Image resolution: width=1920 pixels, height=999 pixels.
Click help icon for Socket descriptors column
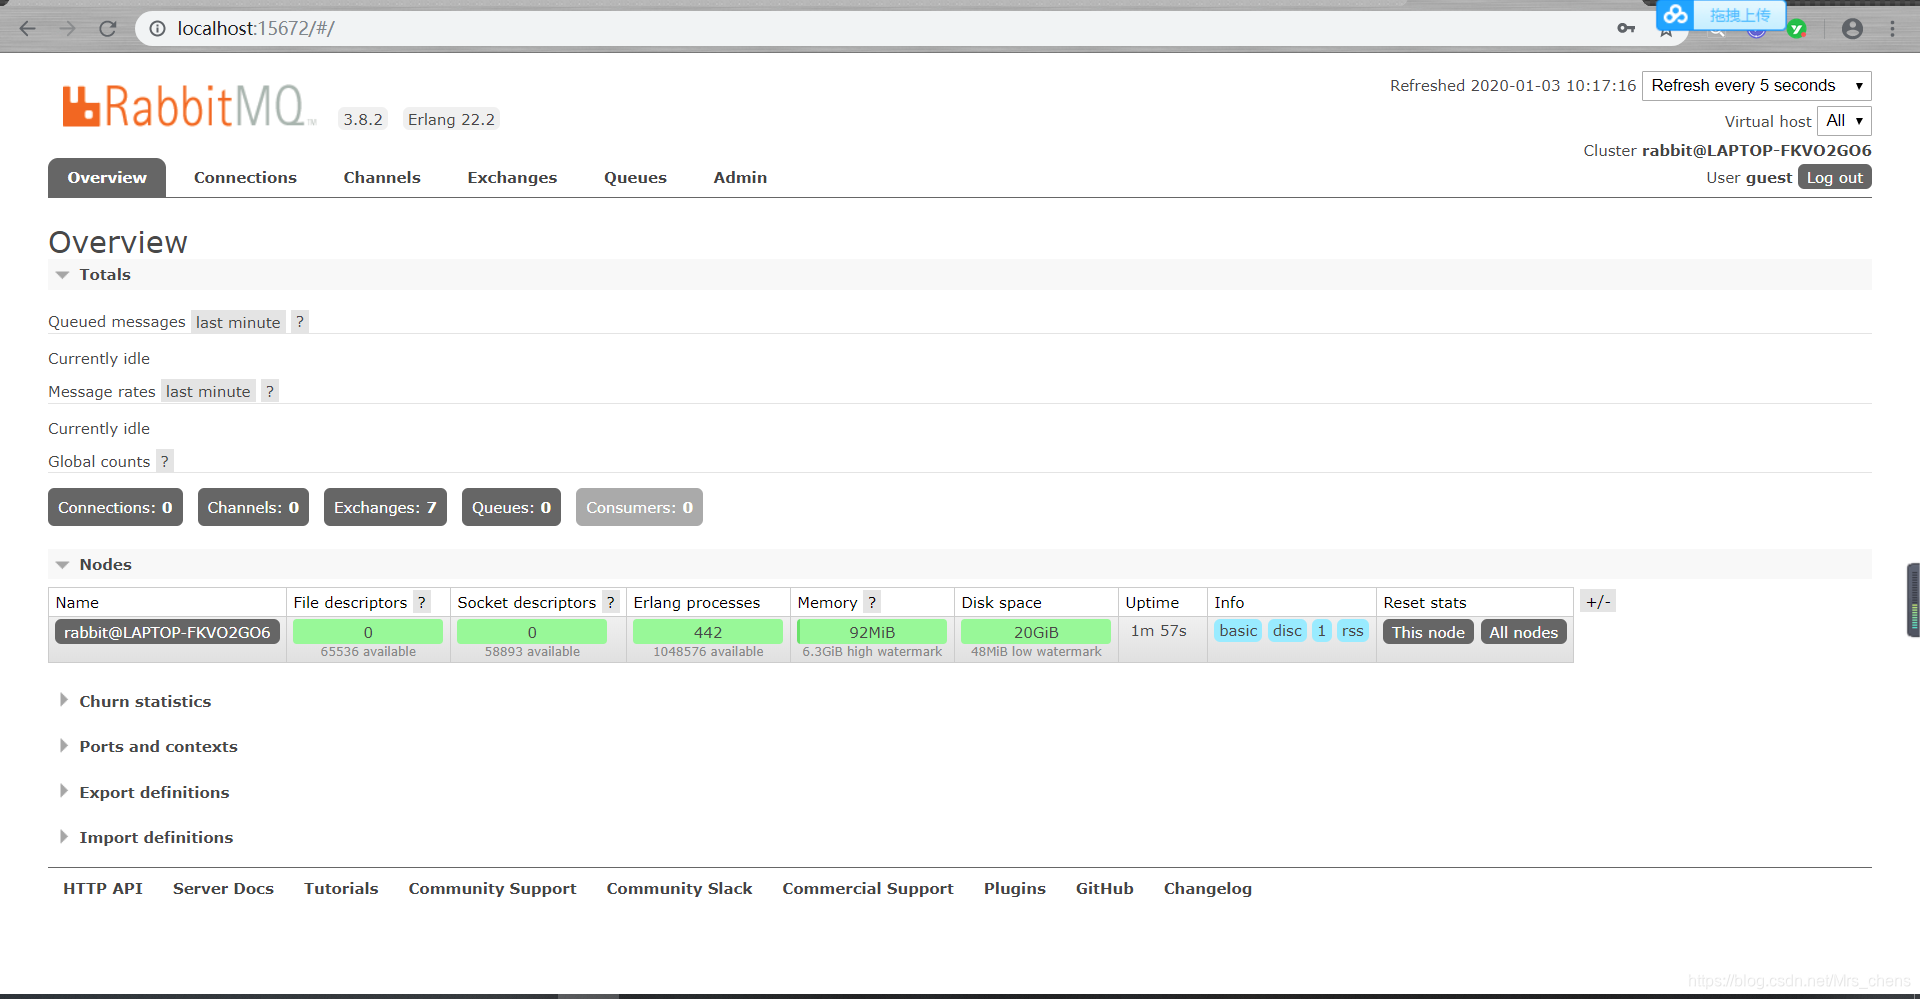coord(610,602)
